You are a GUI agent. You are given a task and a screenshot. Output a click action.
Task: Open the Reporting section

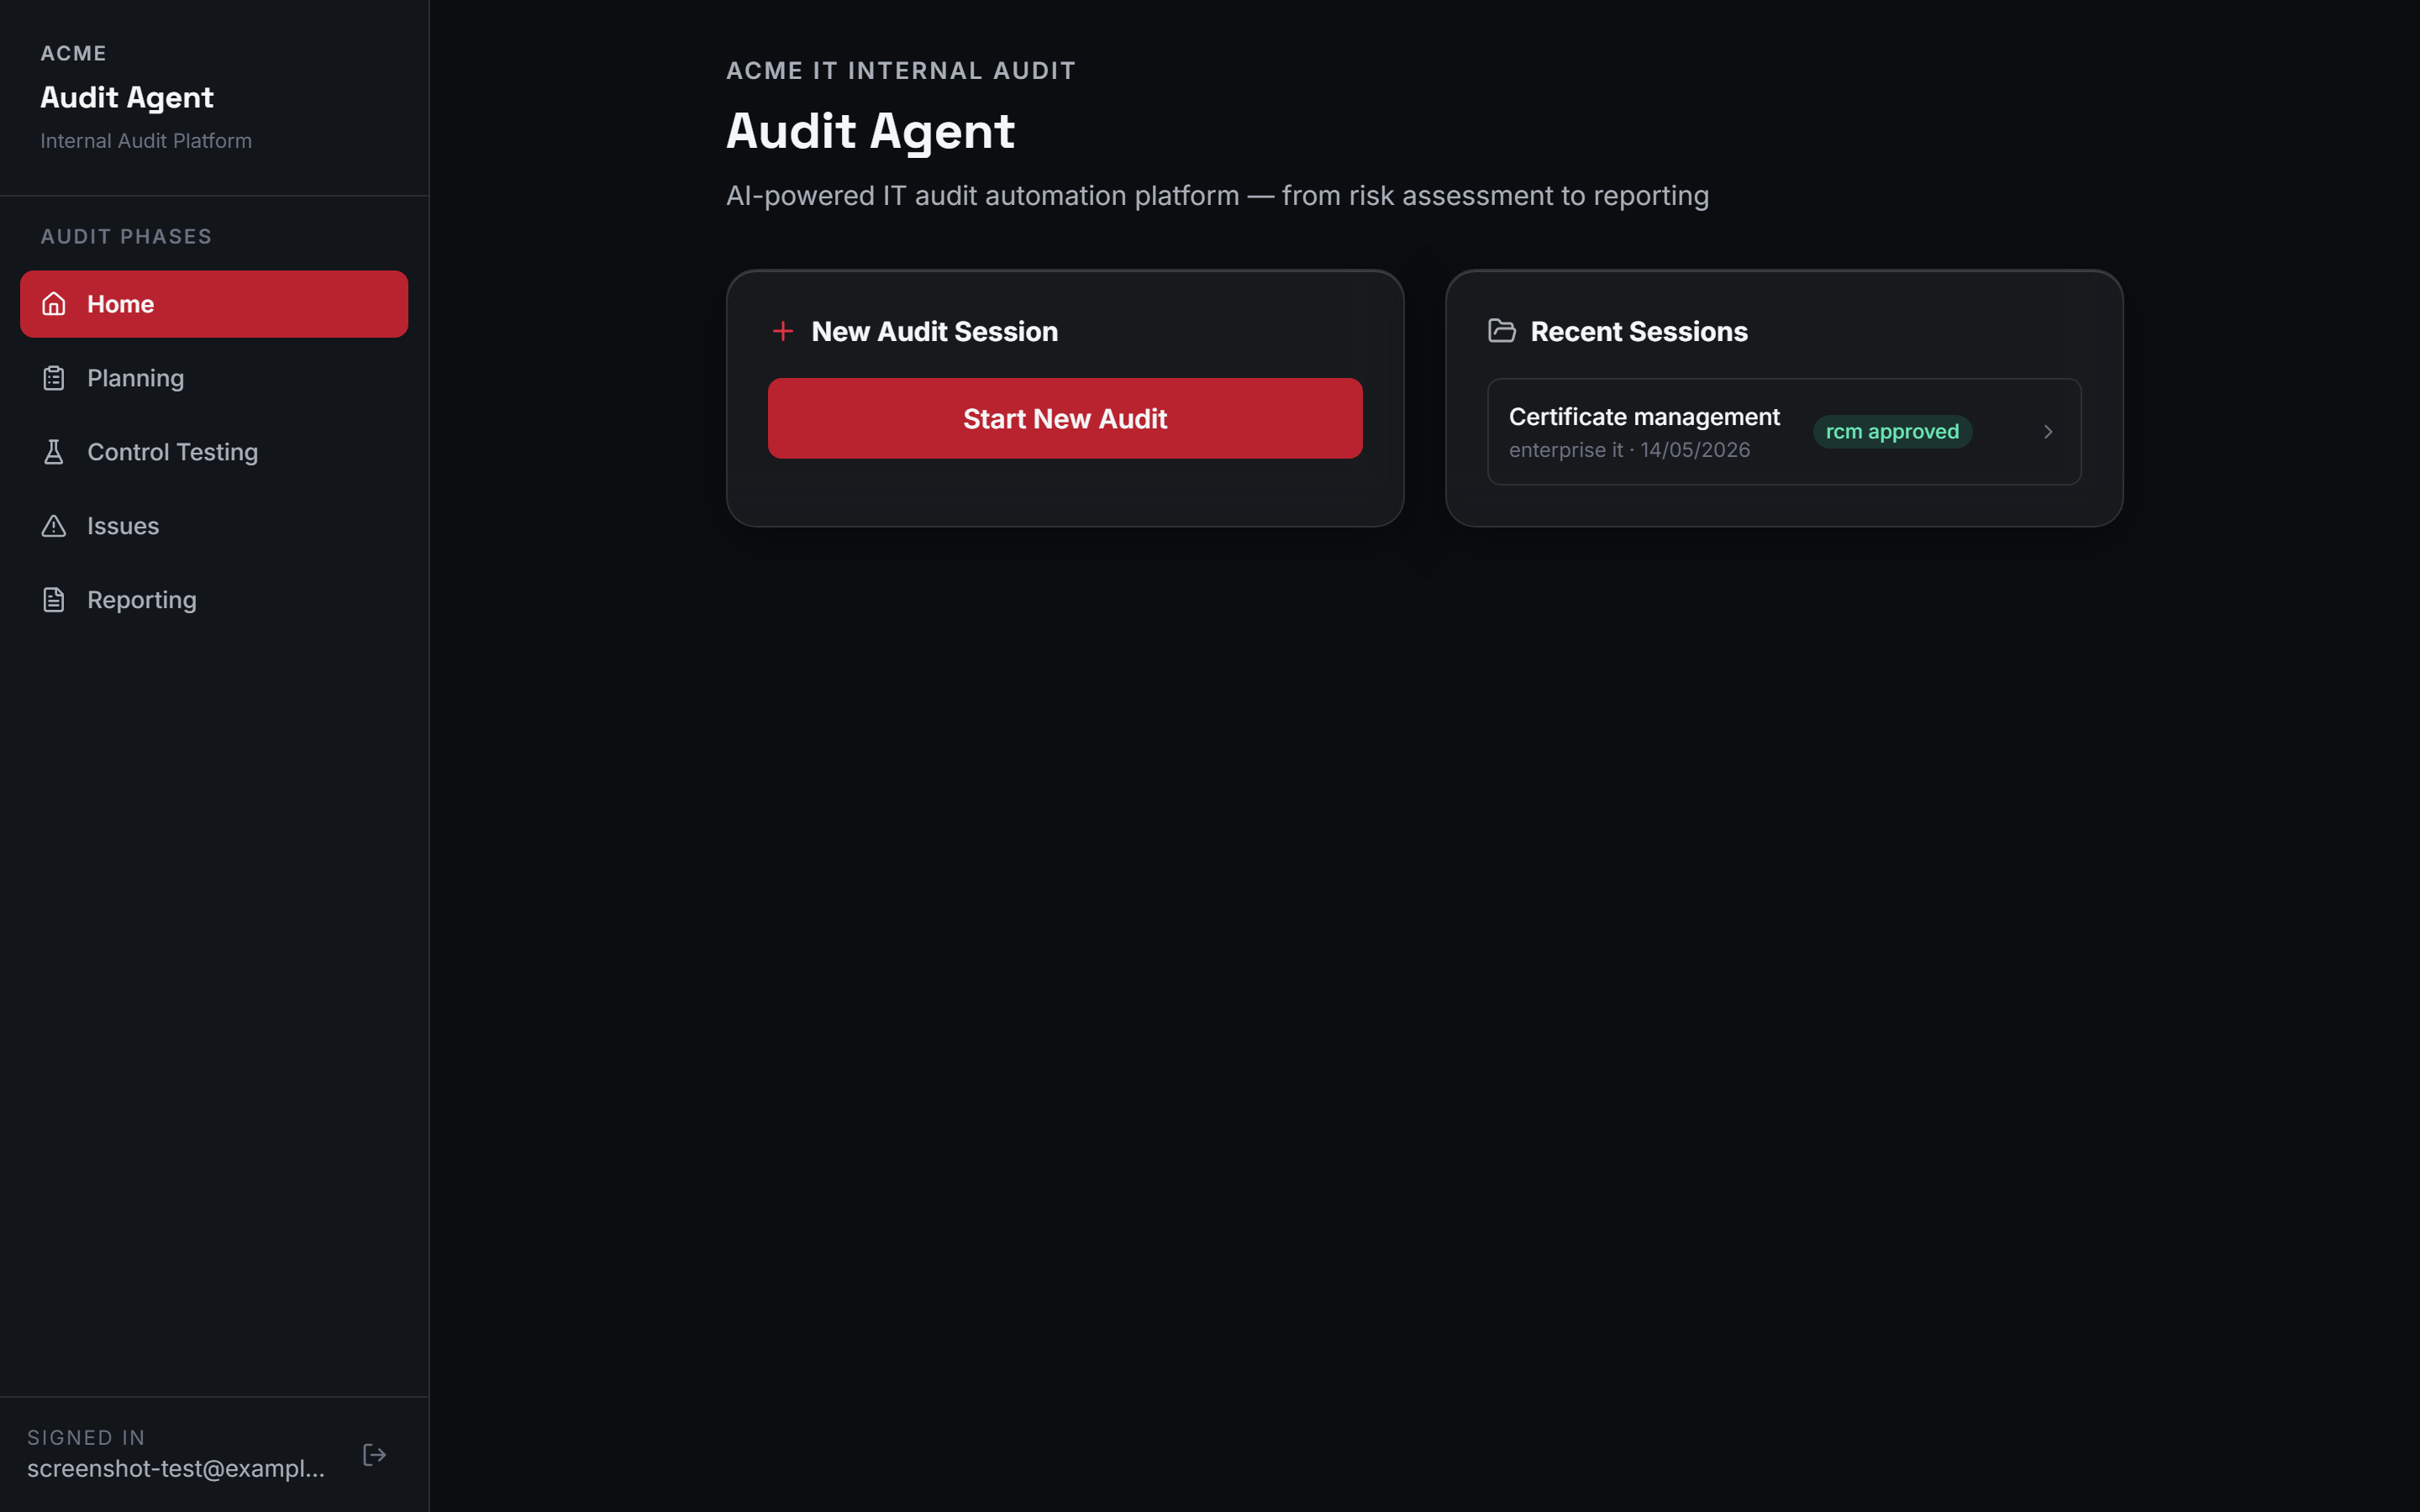[214, 600]
